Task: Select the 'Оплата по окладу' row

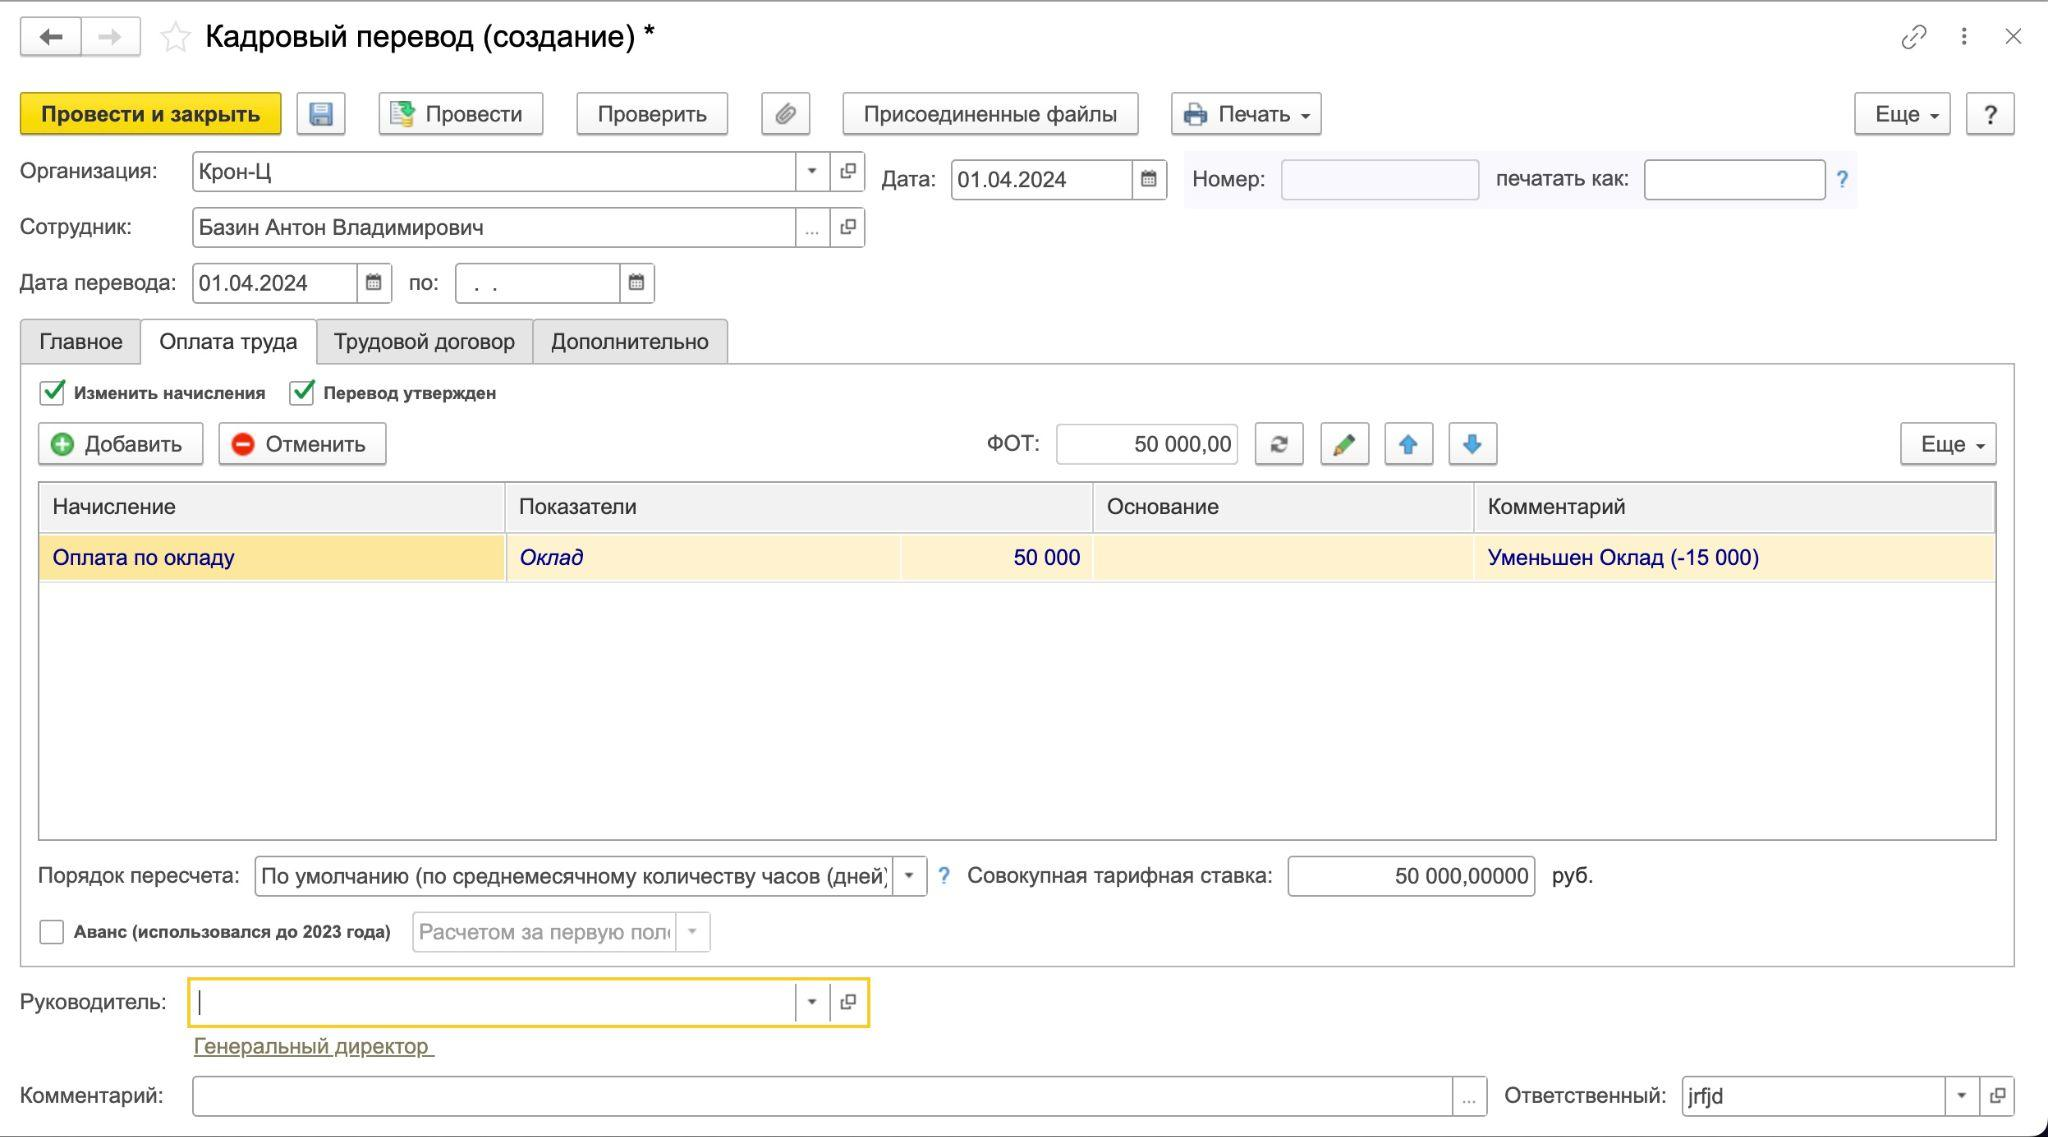Action: 1017,558
